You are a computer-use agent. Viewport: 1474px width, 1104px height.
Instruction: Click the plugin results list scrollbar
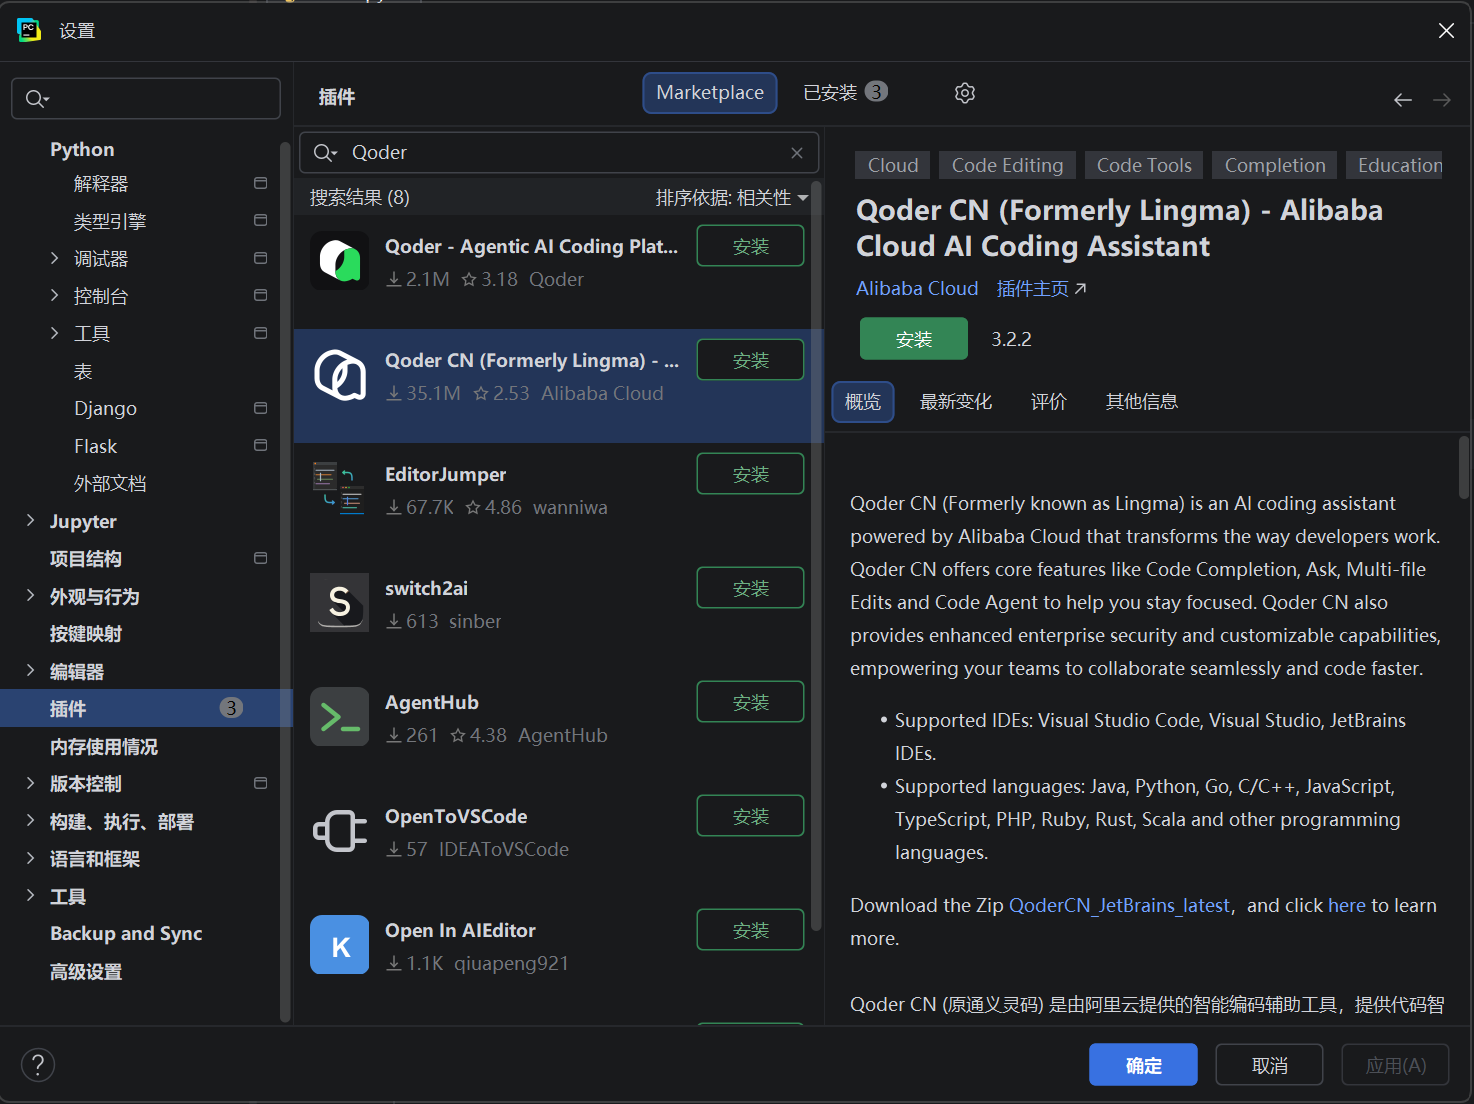(x=816, y=555)
